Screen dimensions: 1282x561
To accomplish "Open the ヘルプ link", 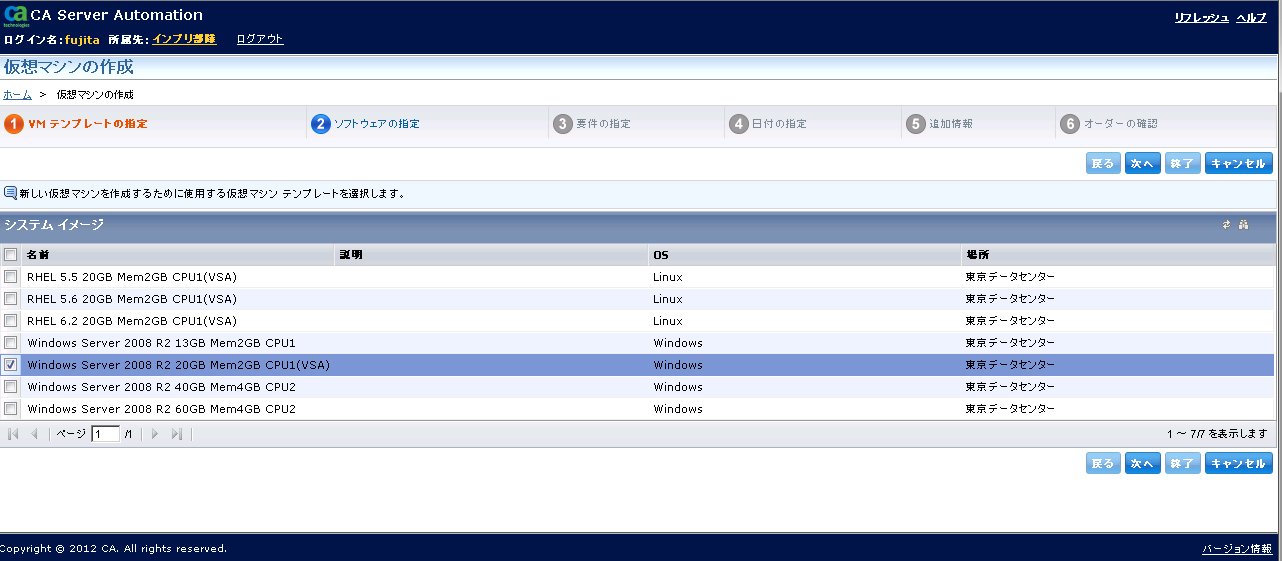I will pos(1251,18).
